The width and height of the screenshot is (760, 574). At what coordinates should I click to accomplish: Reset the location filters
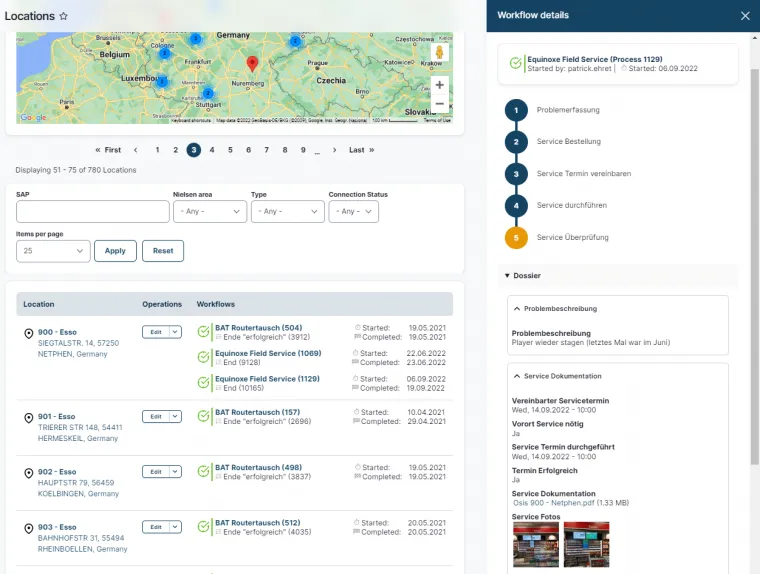pos(163,251)
